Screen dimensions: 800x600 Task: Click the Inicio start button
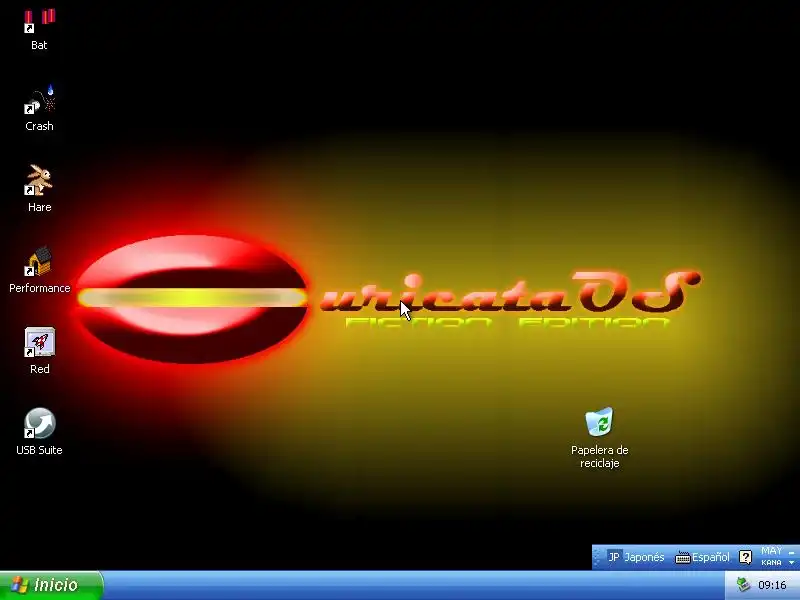[x=51, y=585]
